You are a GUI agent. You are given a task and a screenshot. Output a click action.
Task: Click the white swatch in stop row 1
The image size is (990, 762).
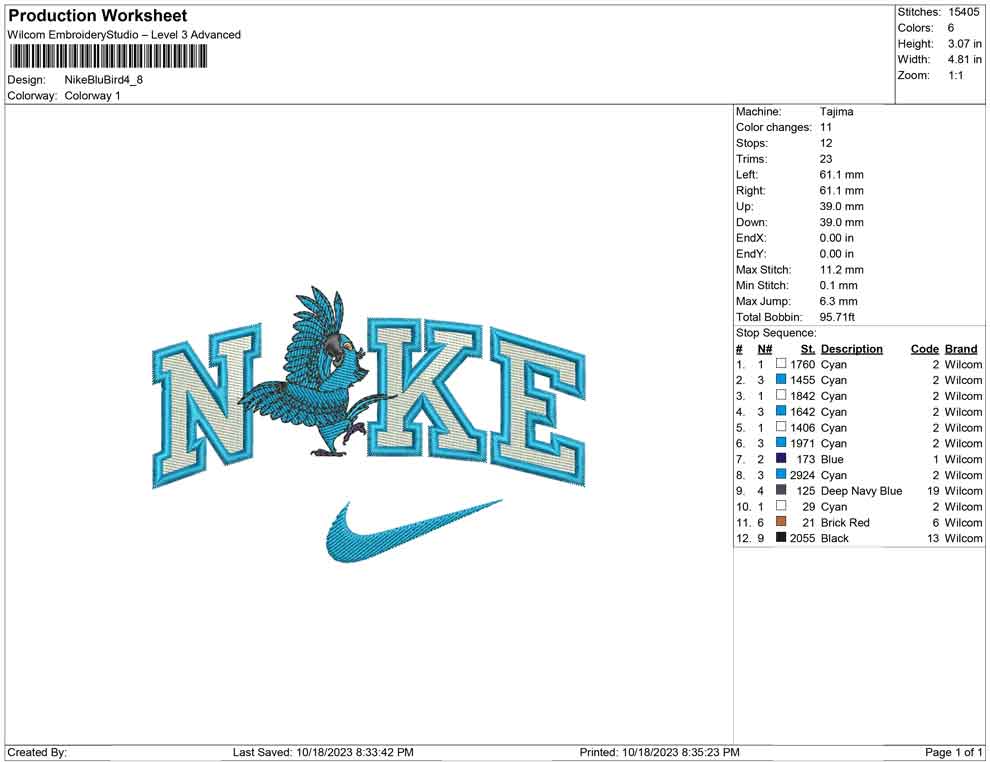[x=781, y=364]
